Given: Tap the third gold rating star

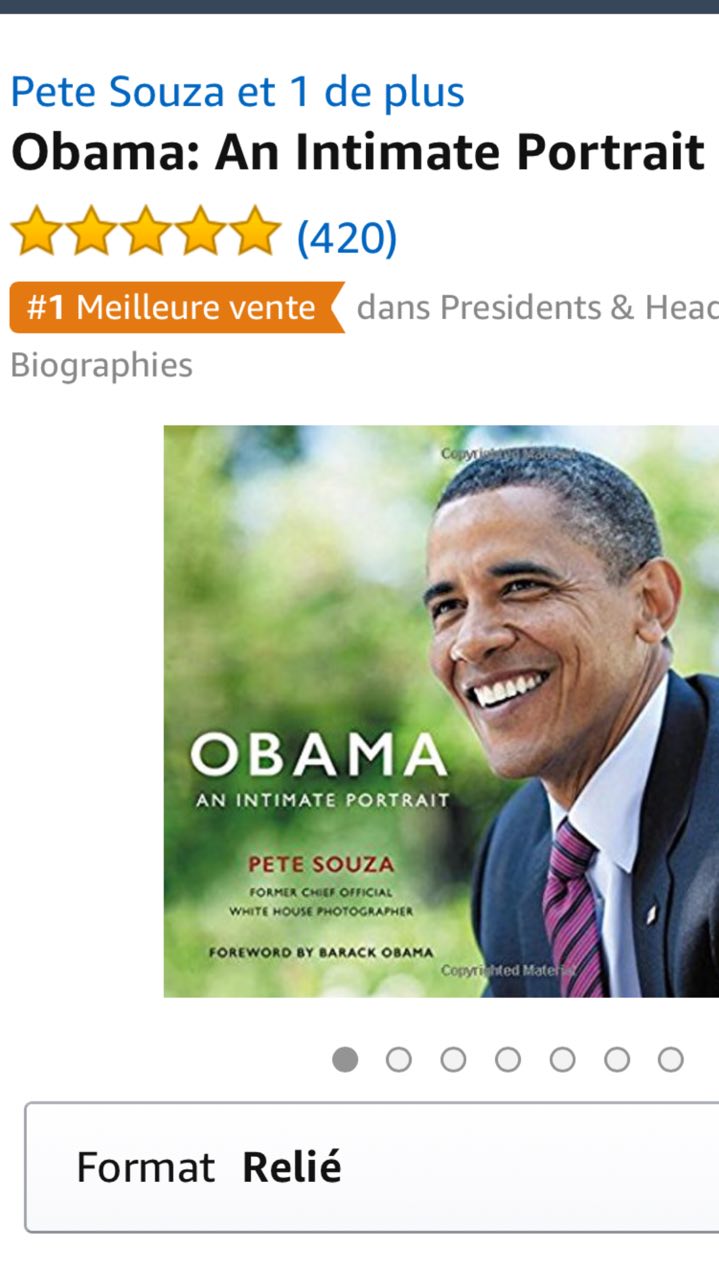Looking at the screenshot, I should (x=146, y=230).
